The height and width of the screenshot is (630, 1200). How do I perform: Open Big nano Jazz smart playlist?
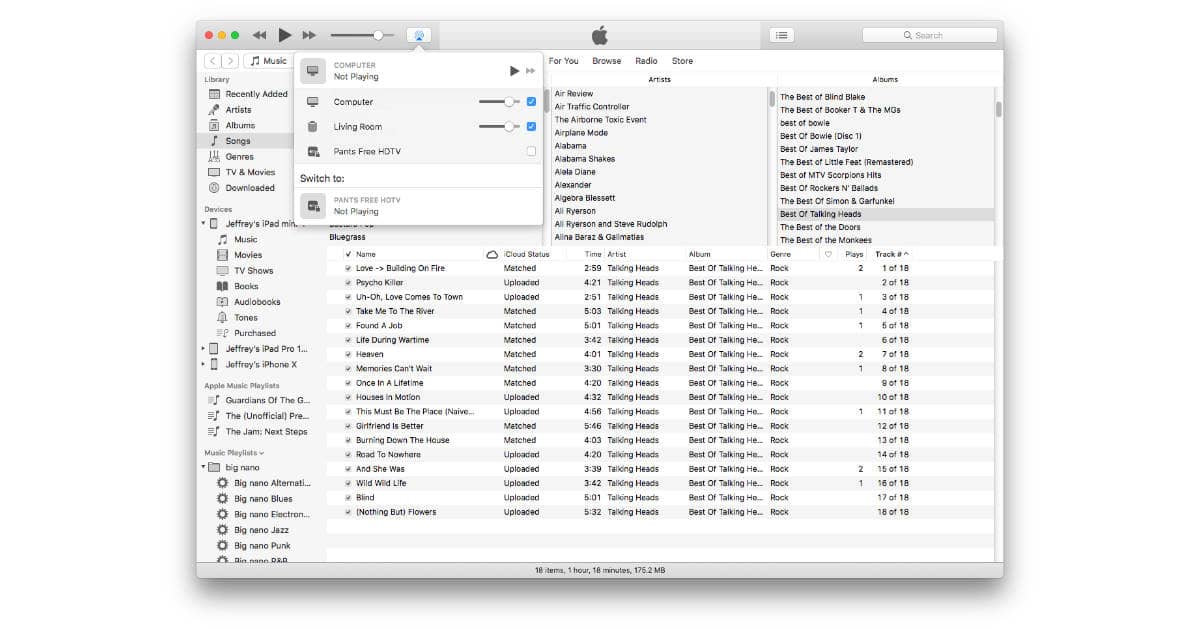point(262,530)
